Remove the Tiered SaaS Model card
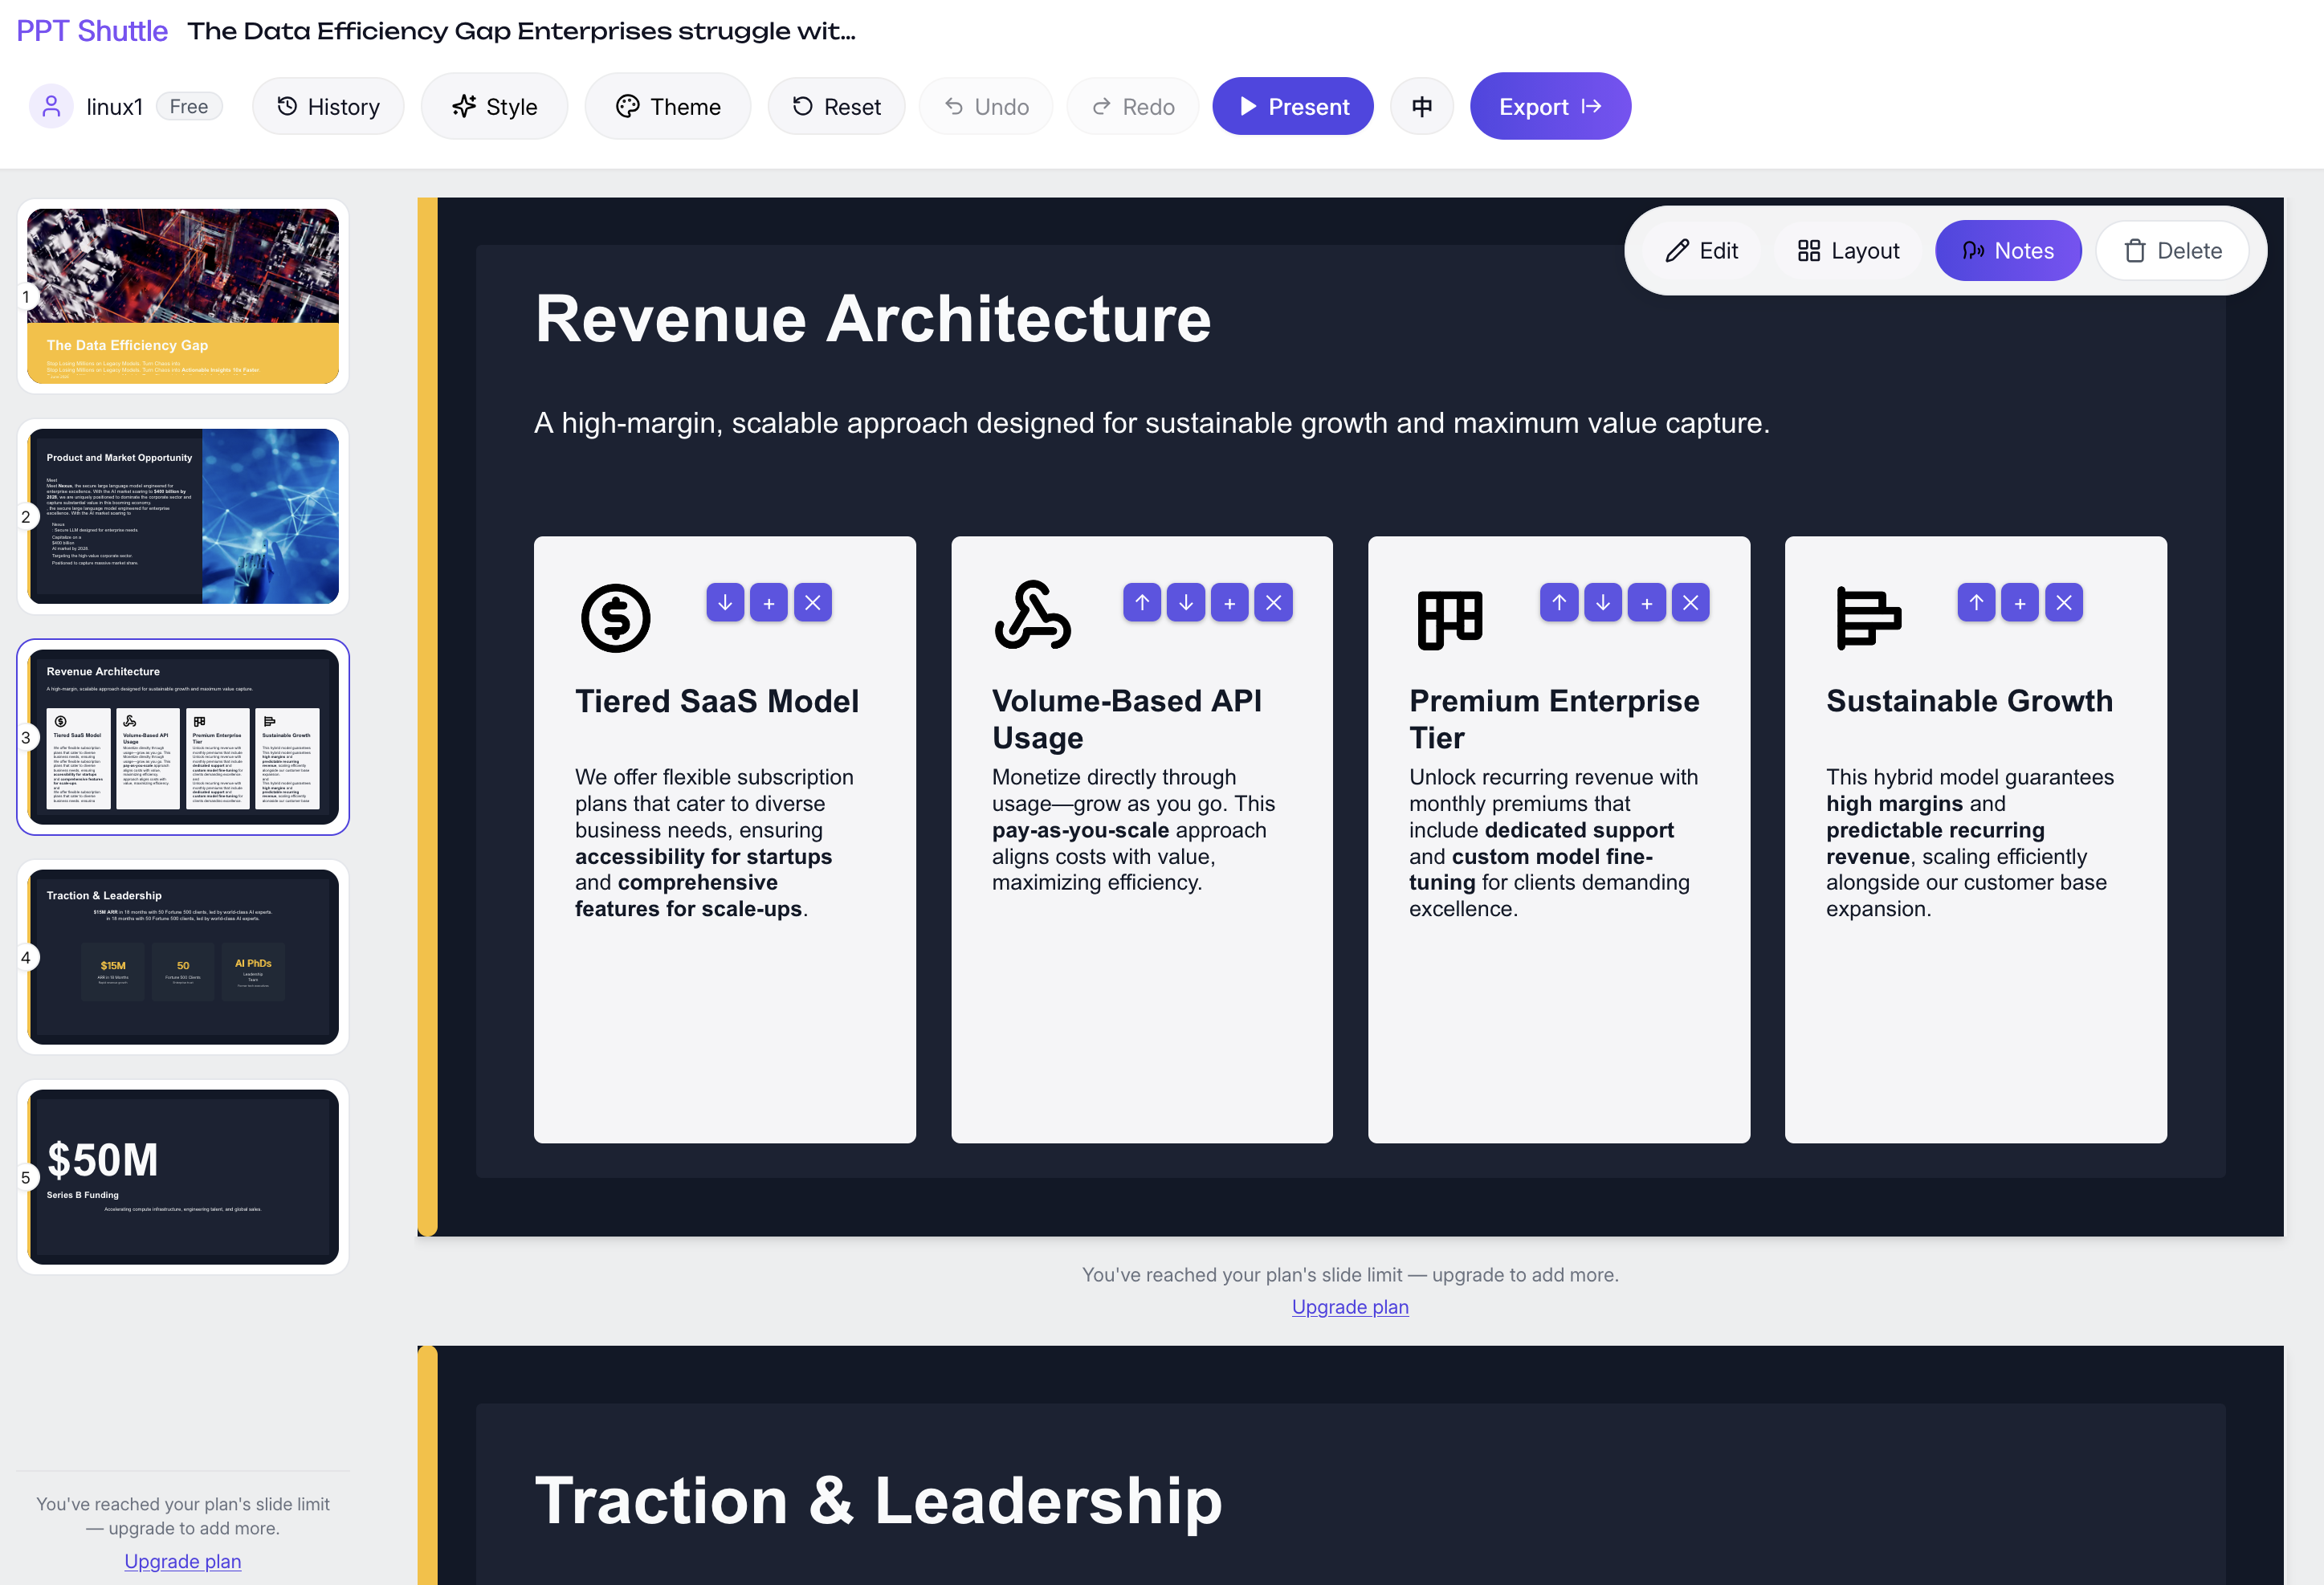Viewport: 2324px width, 1585px height. [813, 603]
